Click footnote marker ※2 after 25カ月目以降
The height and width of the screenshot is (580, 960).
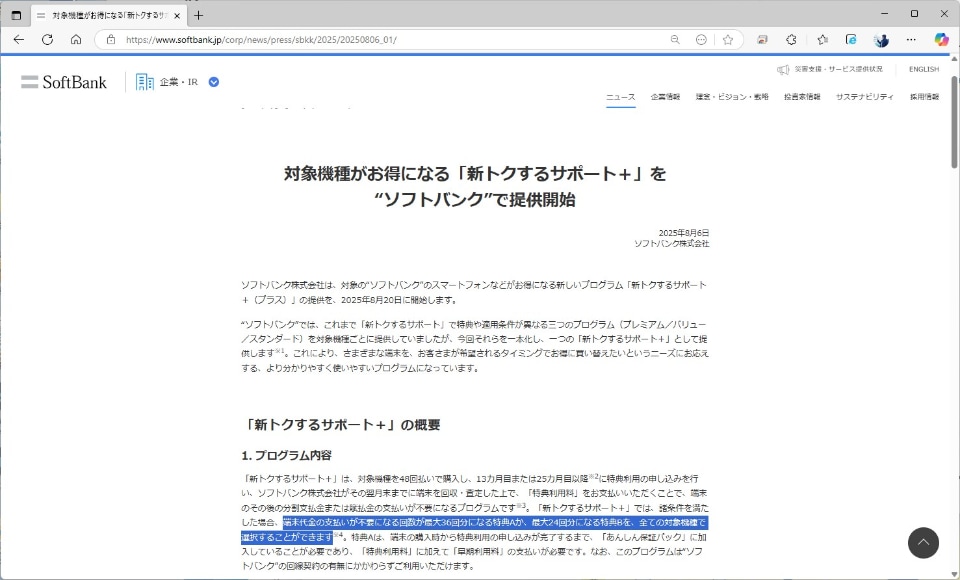(x=593, y=476)
